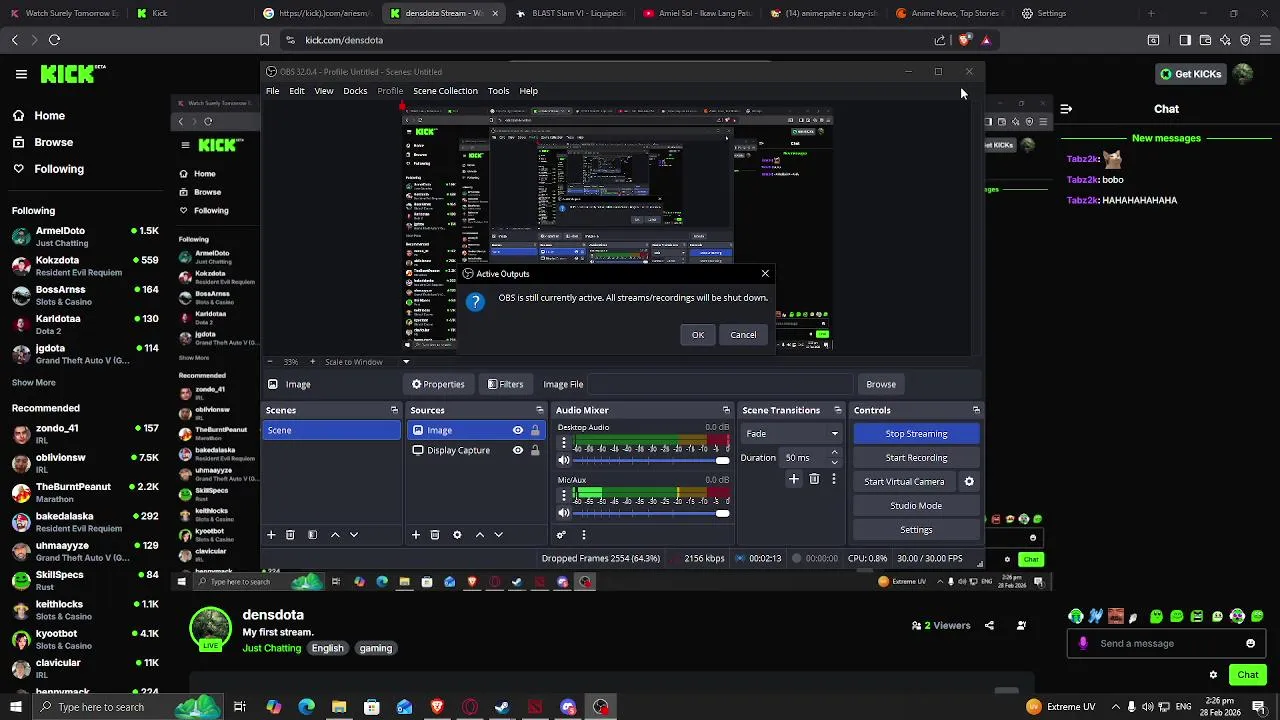Image resolution: width=1280 pixels, height=720 pixels.
Task: Open the Fade transition dropdown
Action: 792,434
